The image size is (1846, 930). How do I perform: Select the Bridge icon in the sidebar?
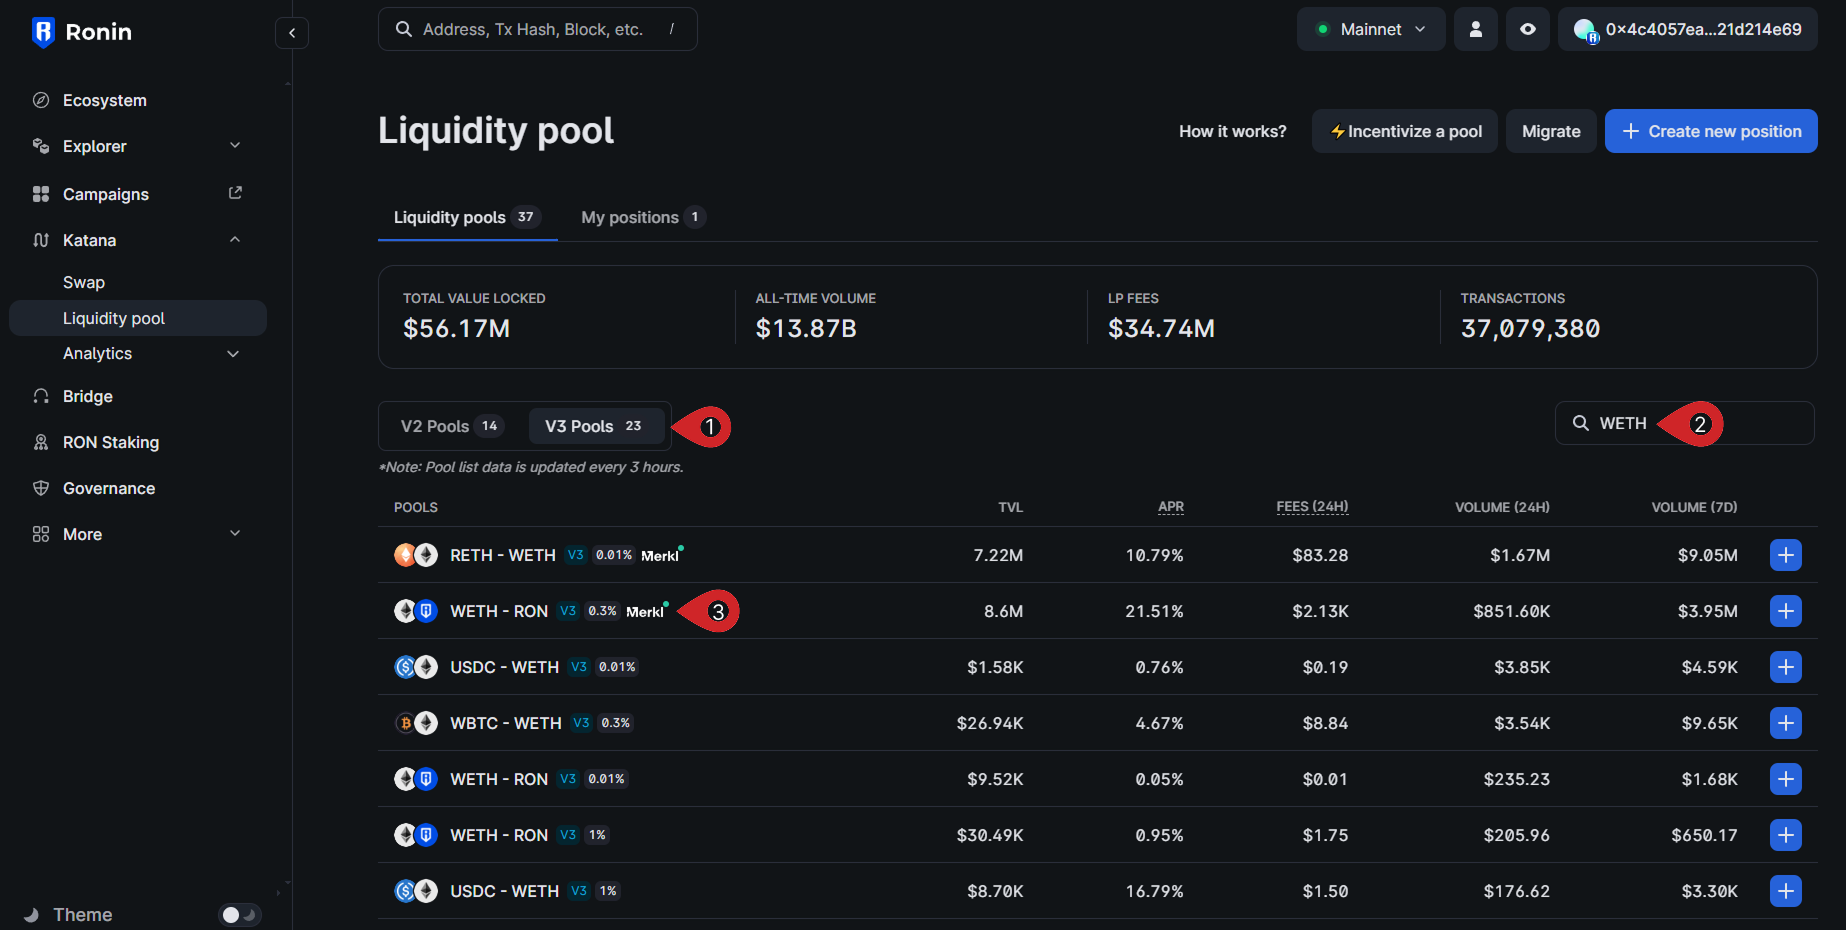point(40,396)
